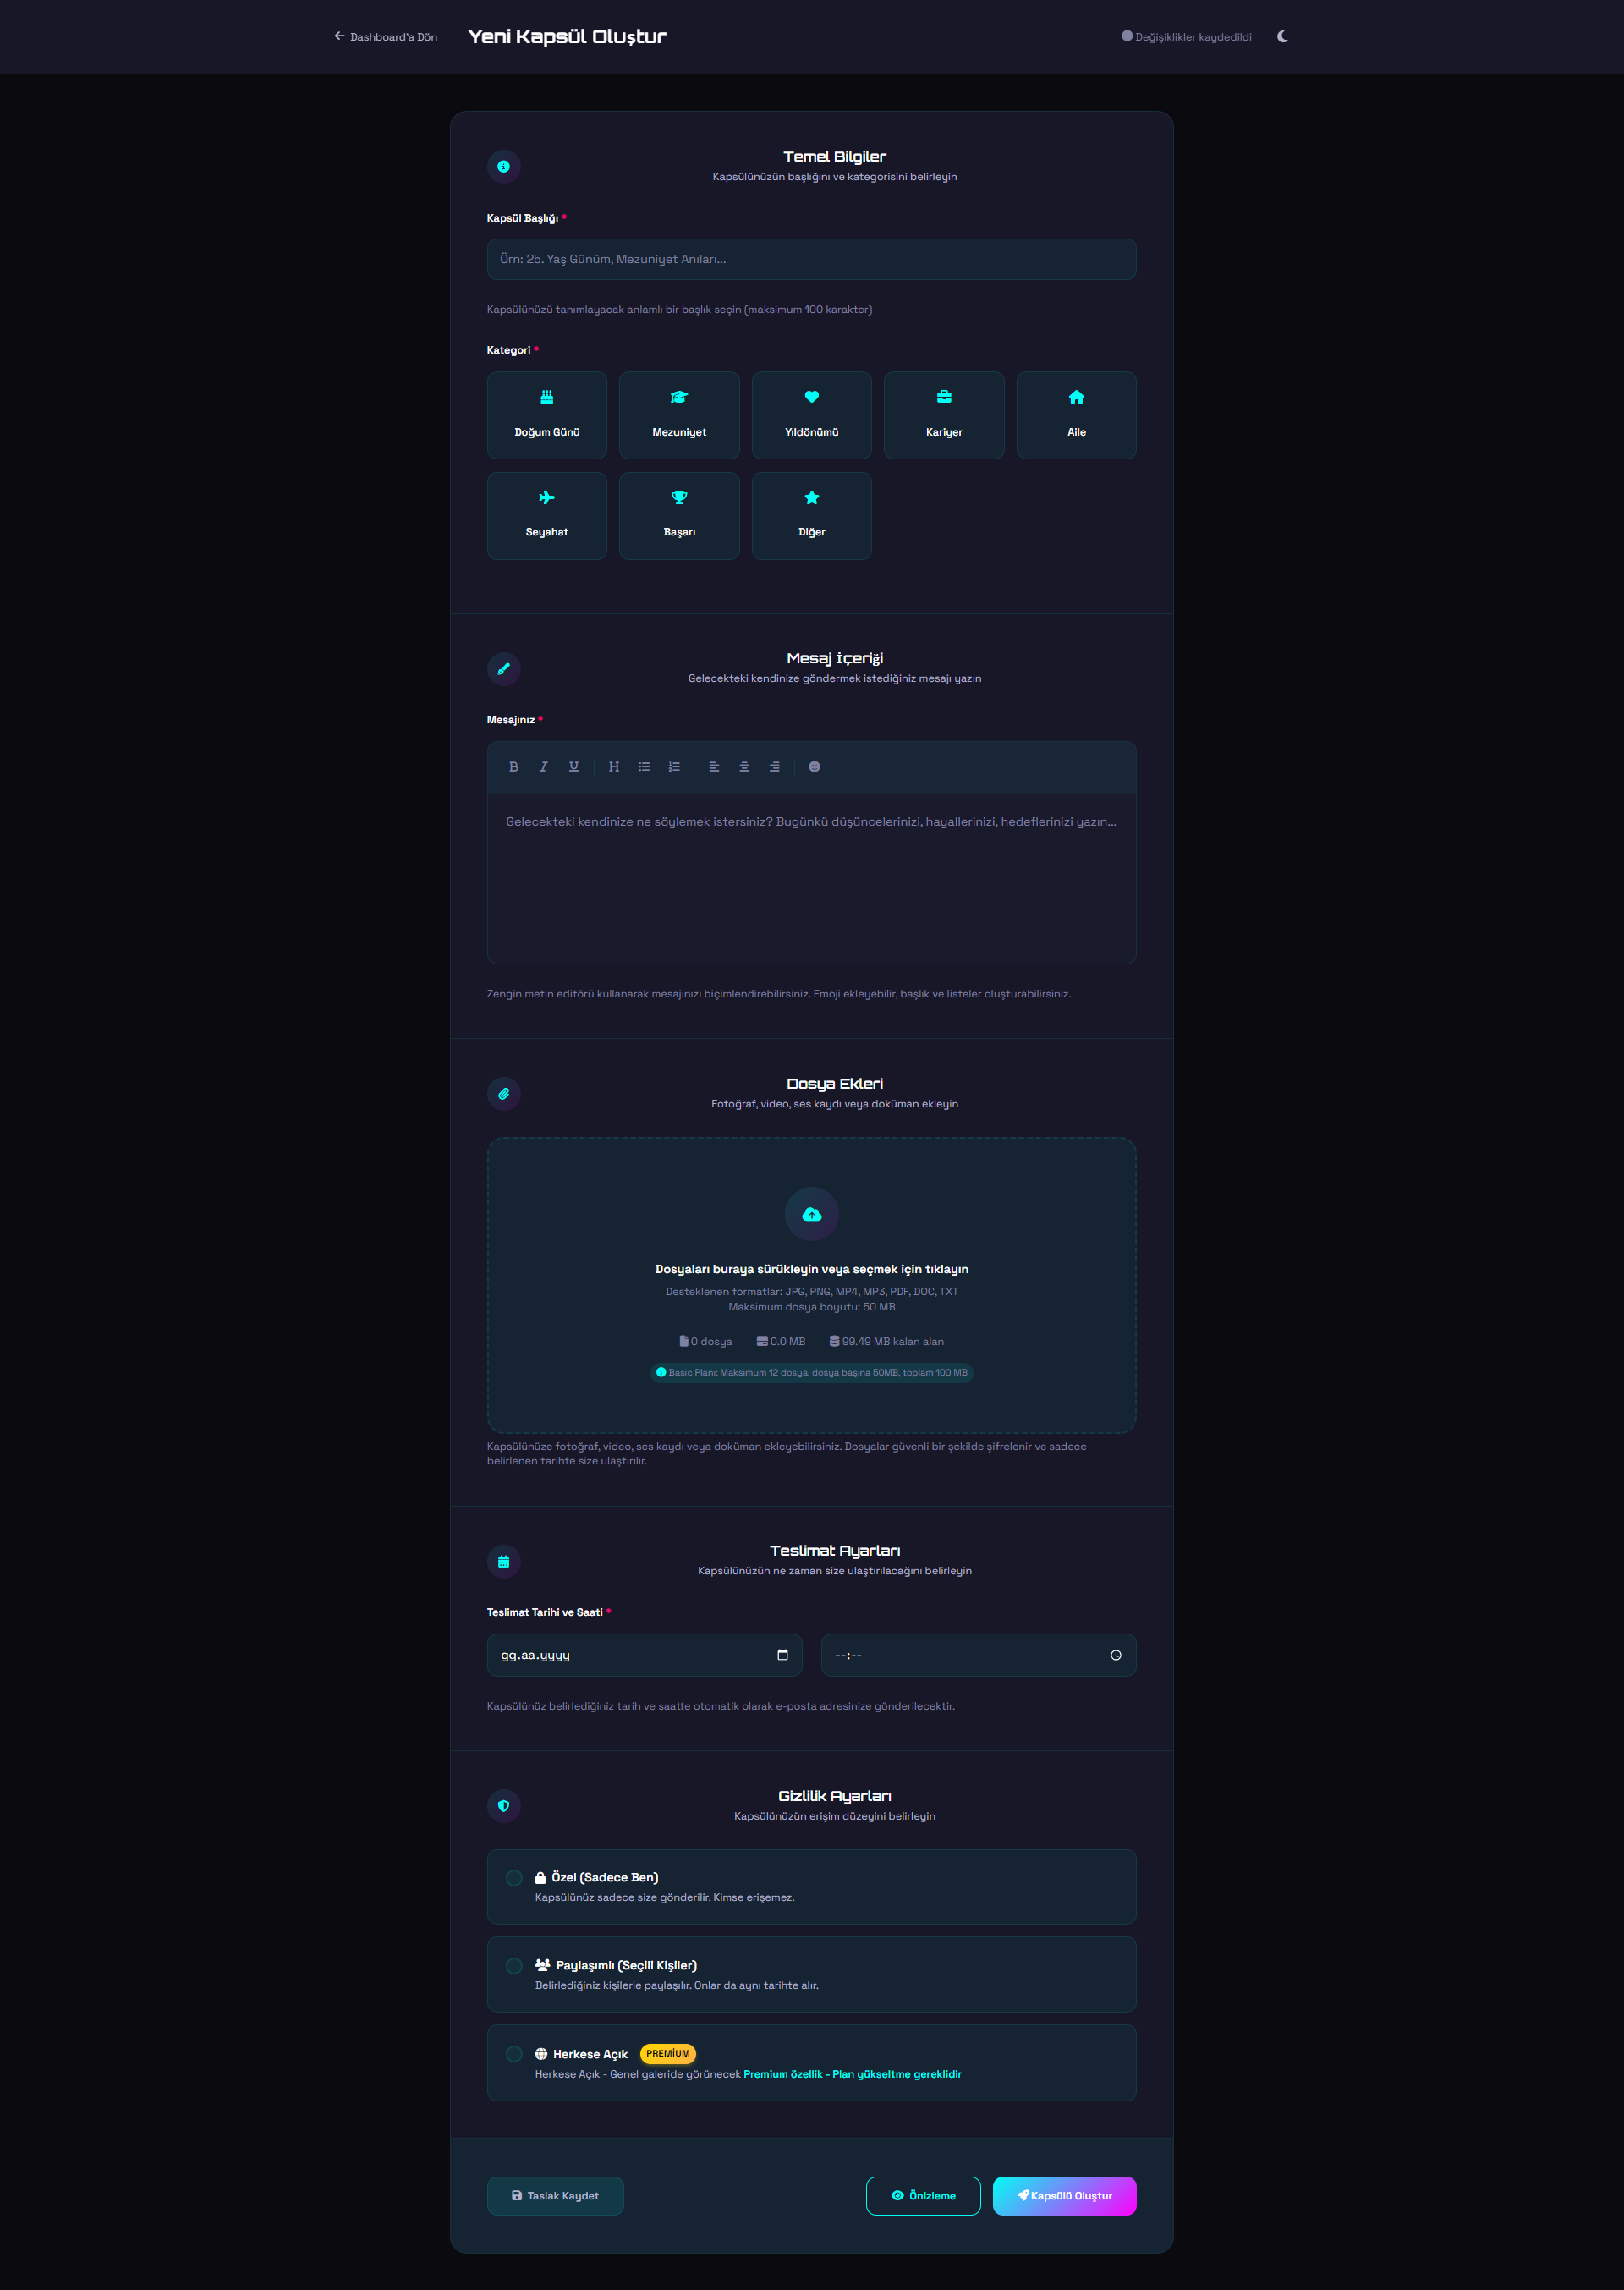Viewport: 1624px width, 2290px height.
Task: Pick the Kariyer category card
Action: pyautogui.click(x=943, y=415)
